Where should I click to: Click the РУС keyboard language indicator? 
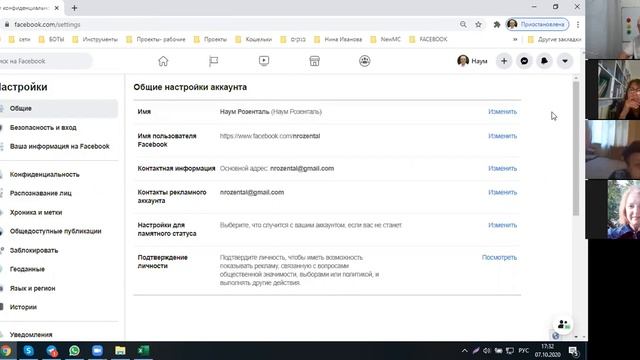pyautogui.click(x=524, y=351)
